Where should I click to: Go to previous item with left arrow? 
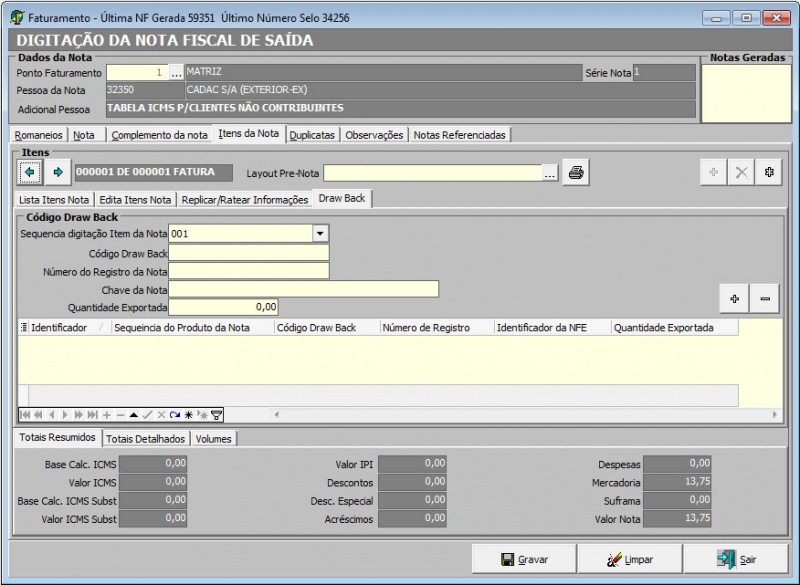[x=30, y=172]
